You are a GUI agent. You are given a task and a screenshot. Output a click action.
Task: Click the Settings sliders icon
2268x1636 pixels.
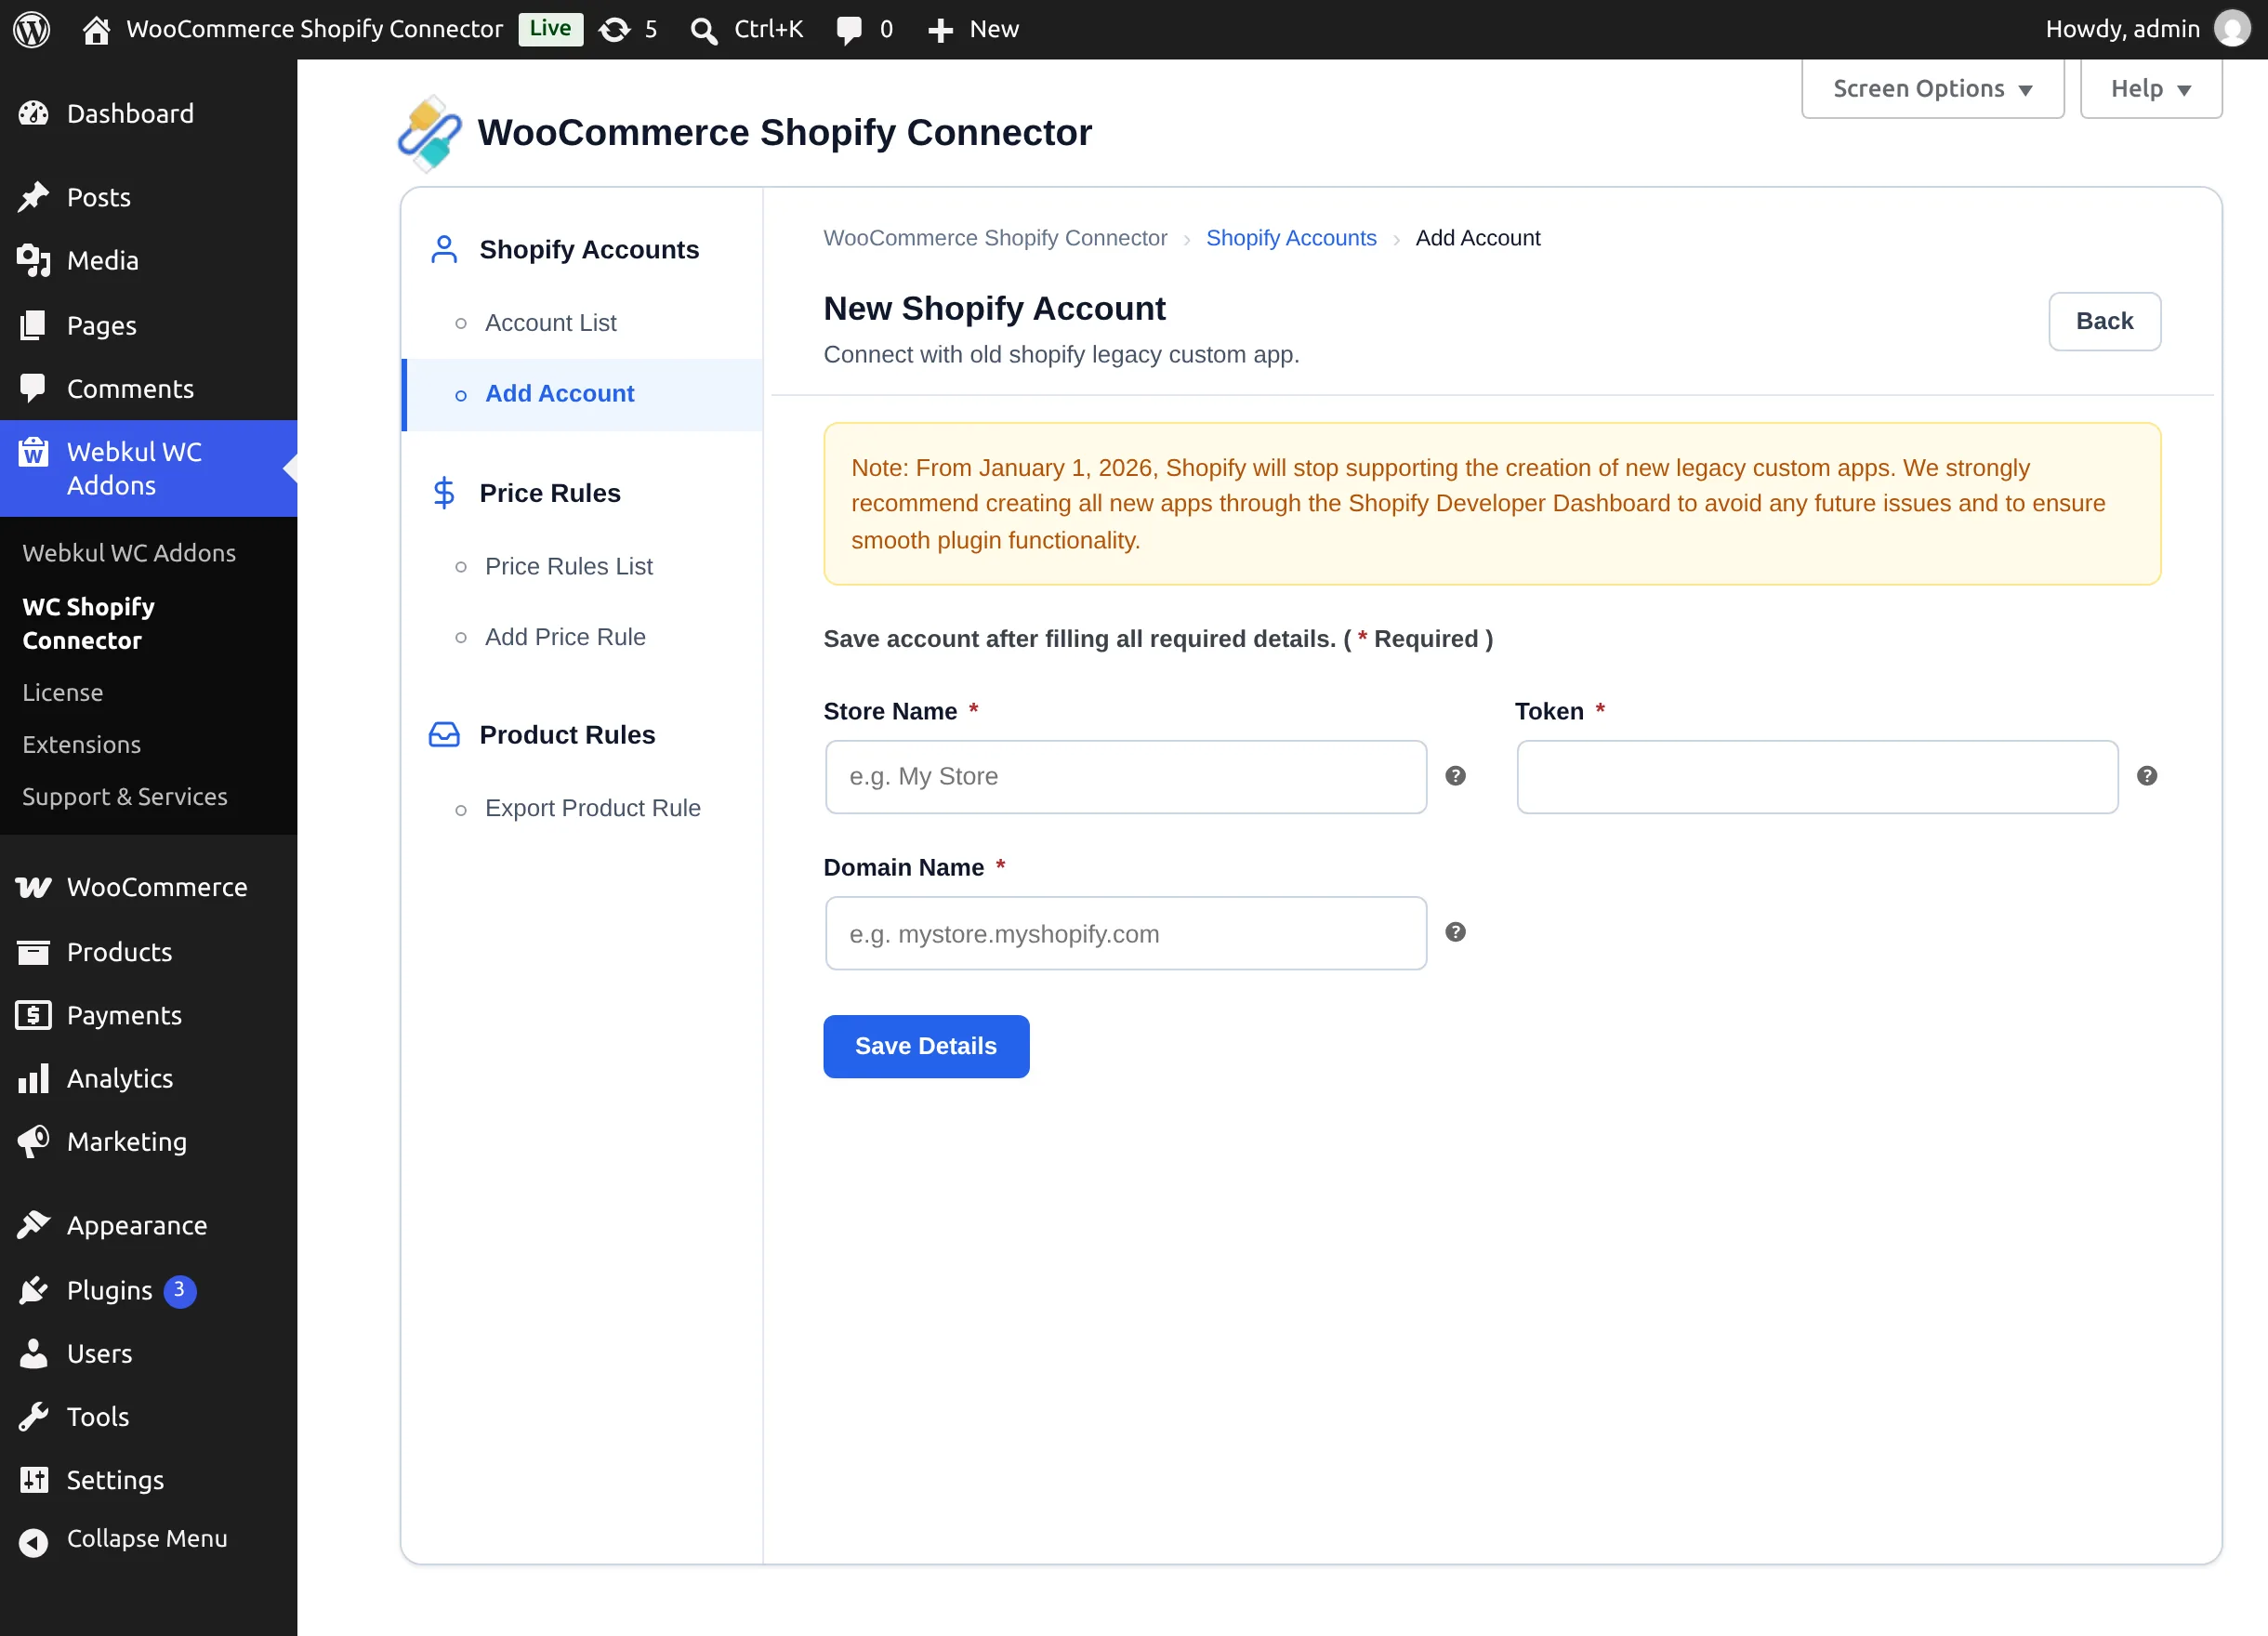33,1480
